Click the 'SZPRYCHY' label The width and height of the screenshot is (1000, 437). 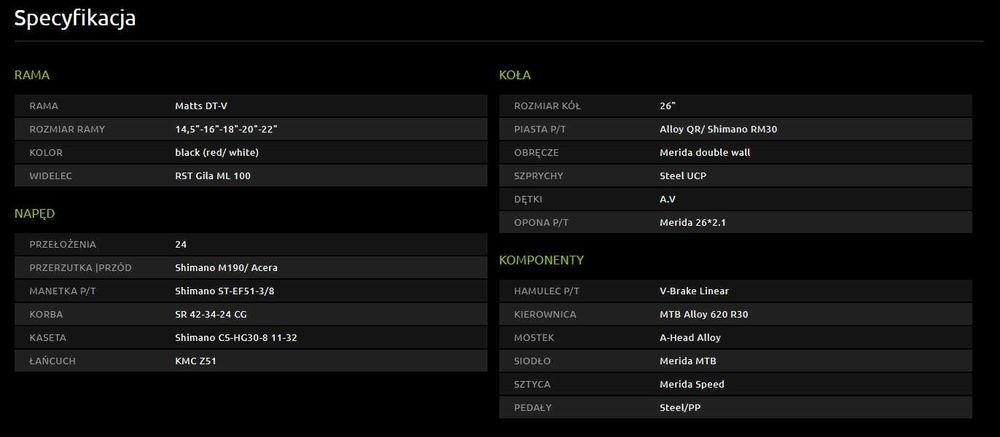(539, 176)
